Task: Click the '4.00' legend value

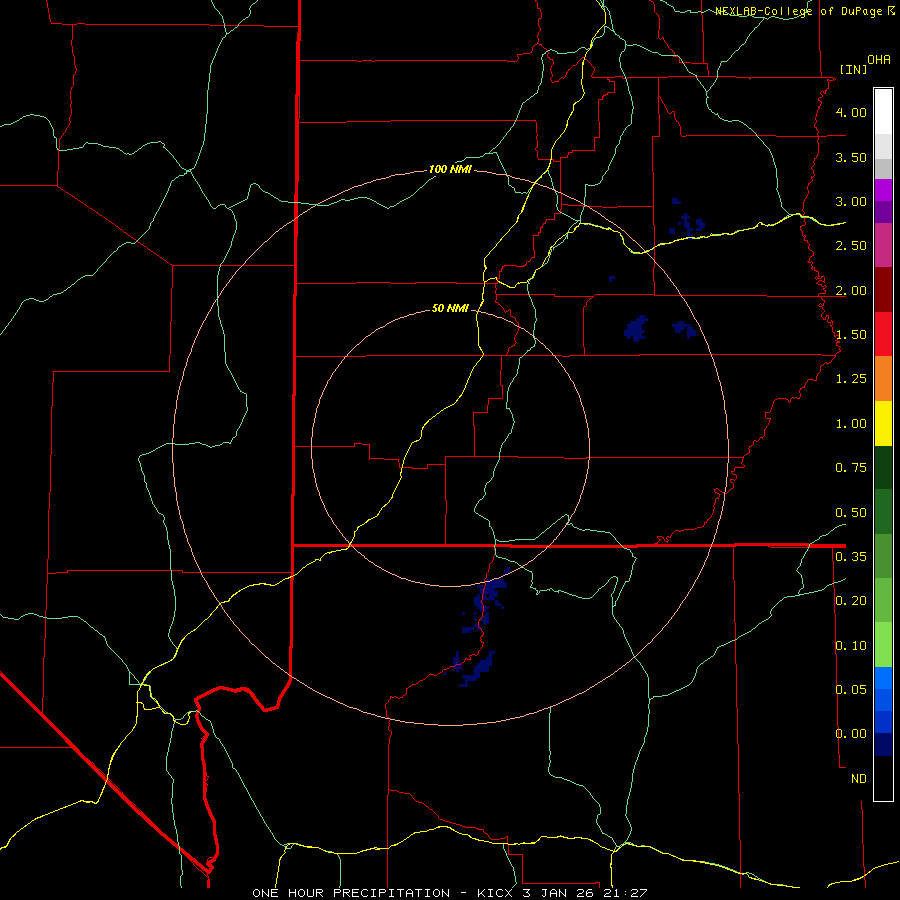Action: click(851, 112)
